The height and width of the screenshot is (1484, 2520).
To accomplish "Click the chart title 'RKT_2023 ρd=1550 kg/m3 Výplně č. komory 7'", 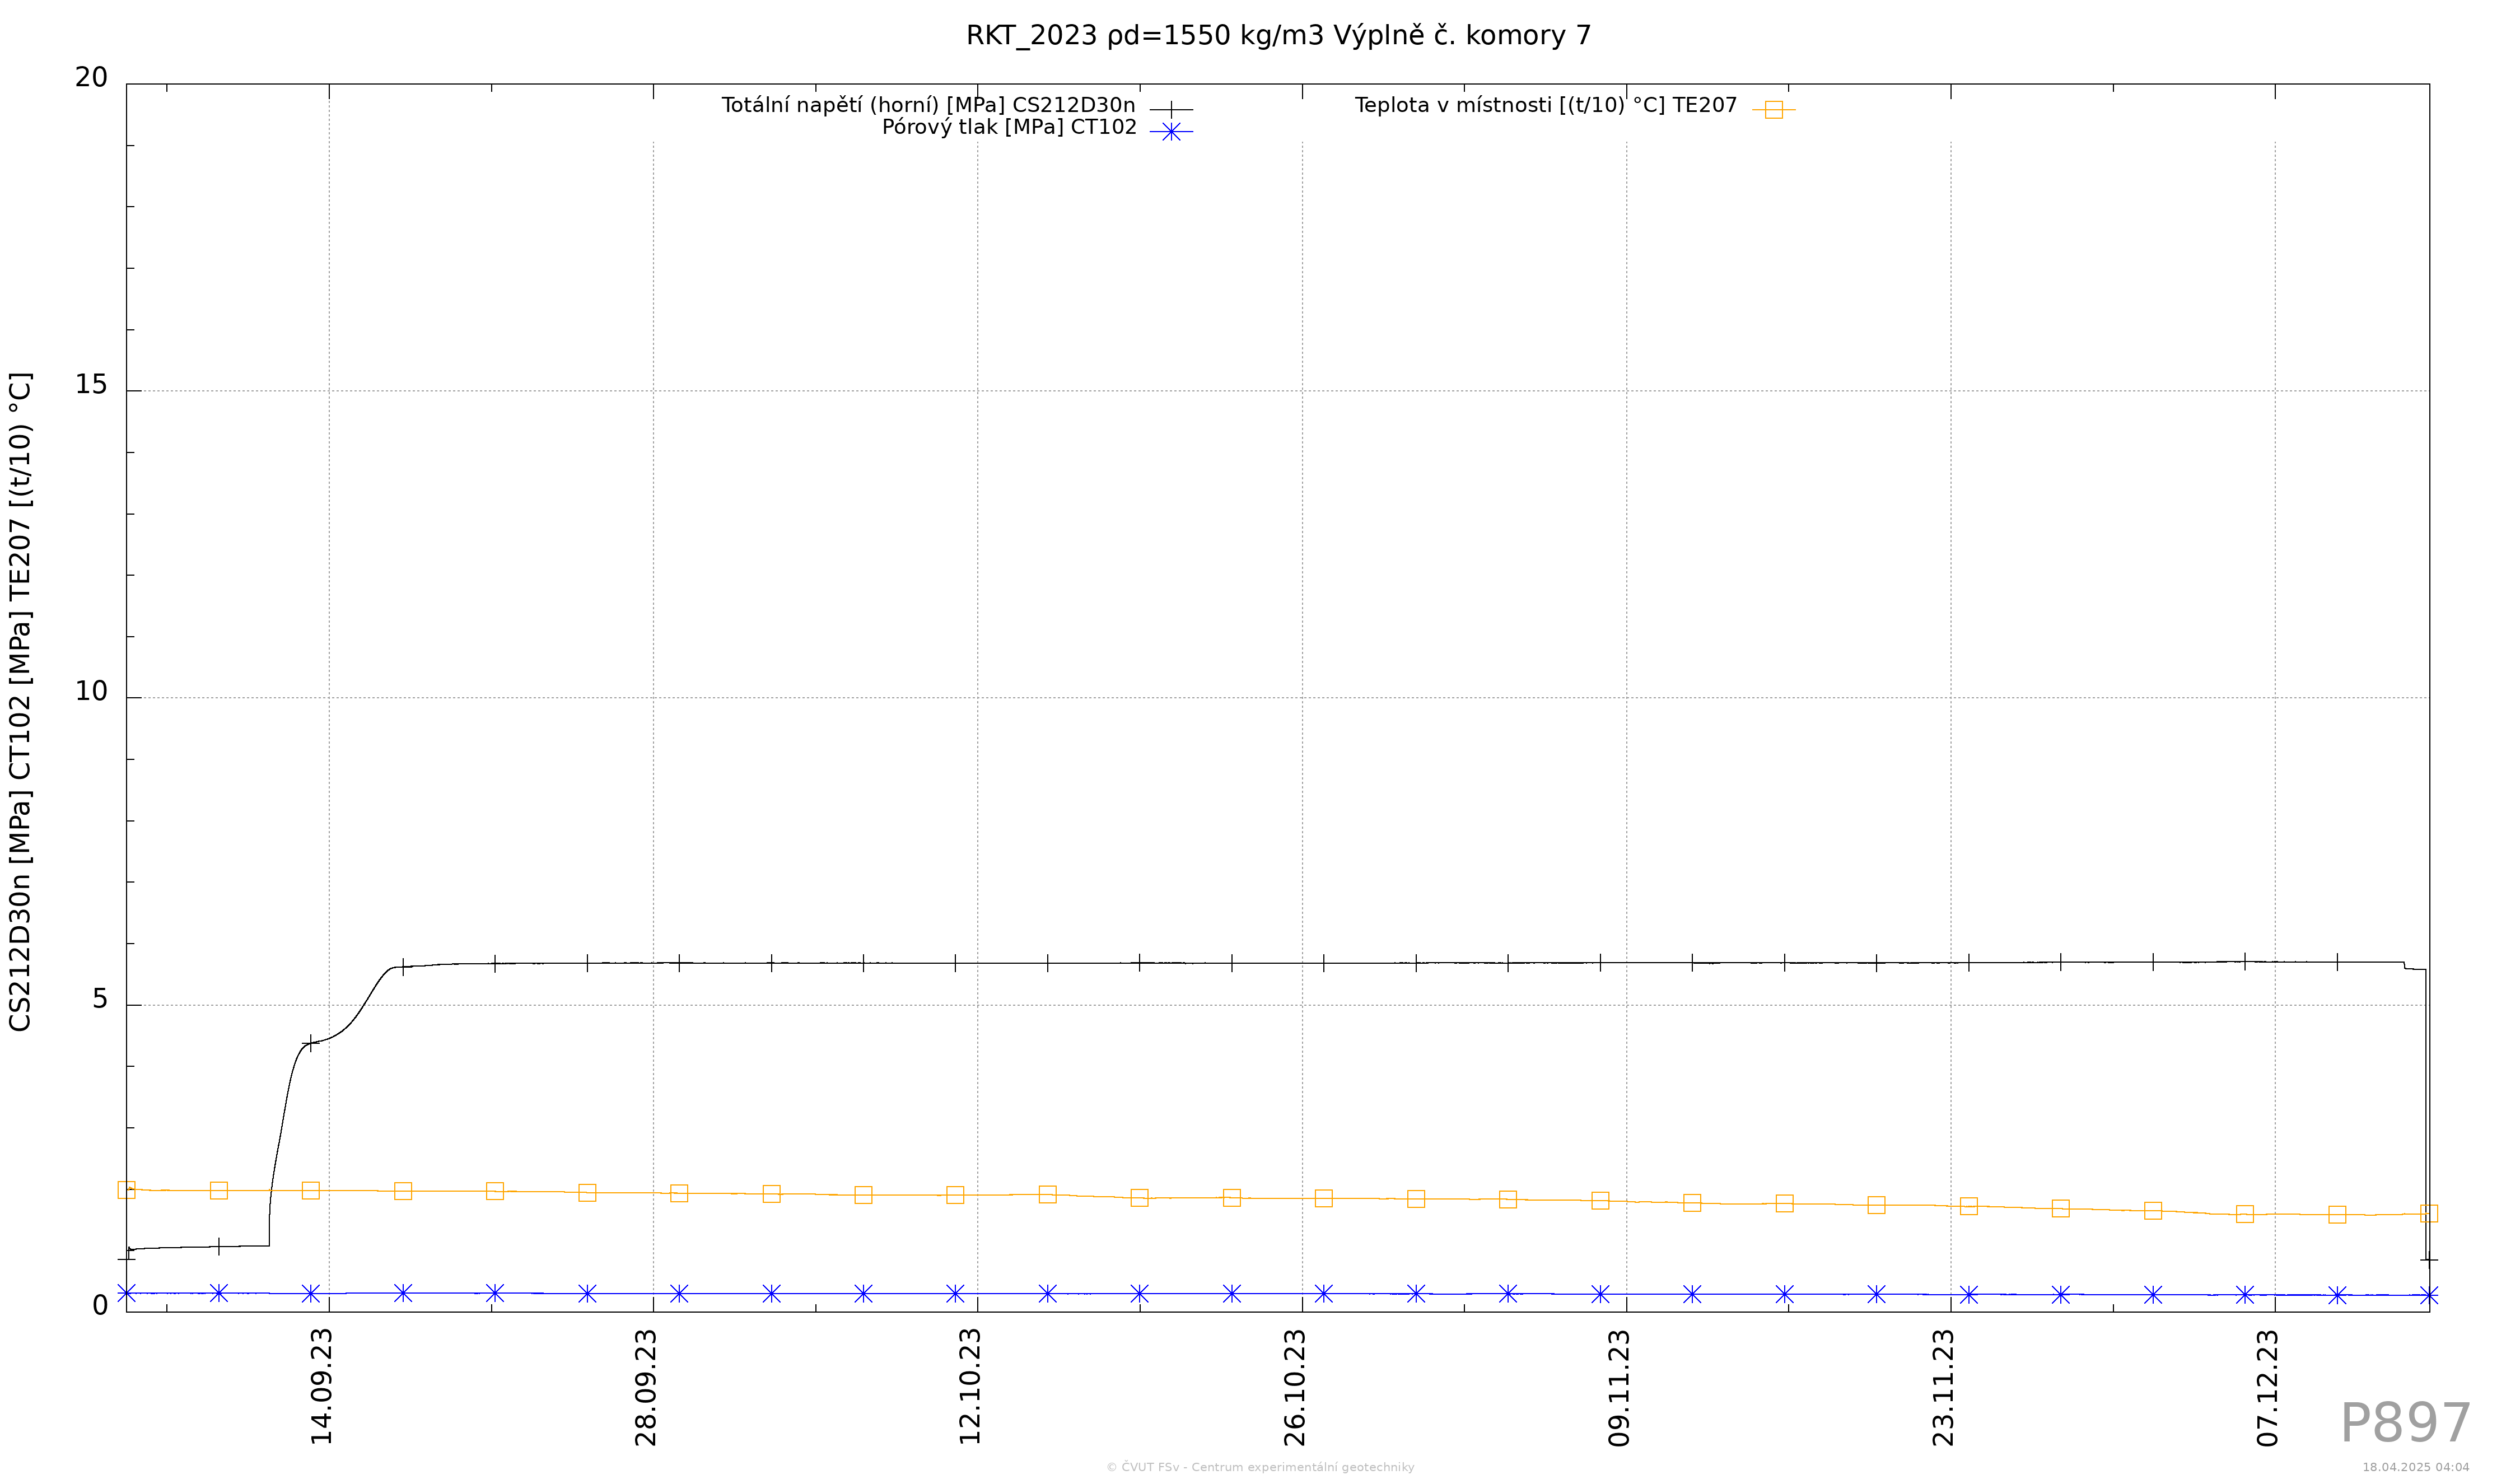I will pos(1278,36).
